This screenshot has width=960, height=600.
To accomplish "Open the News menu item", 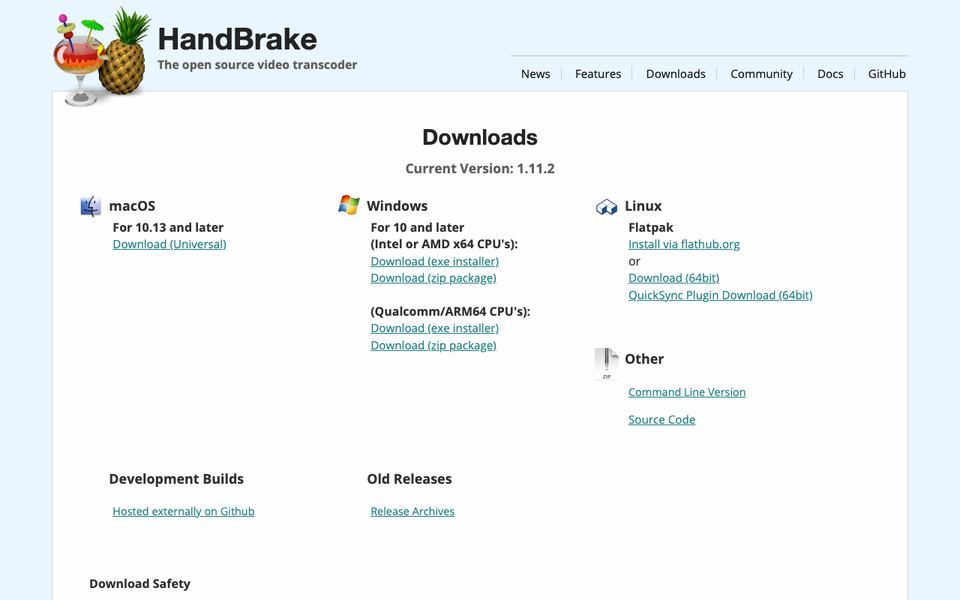I will coord(535,74).
